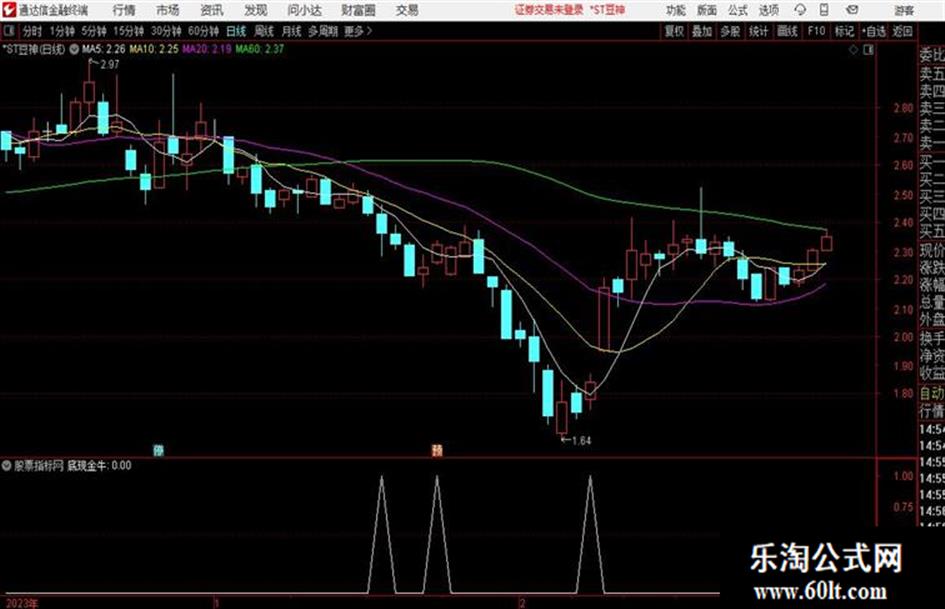Open the customer service headset icon

800,10
